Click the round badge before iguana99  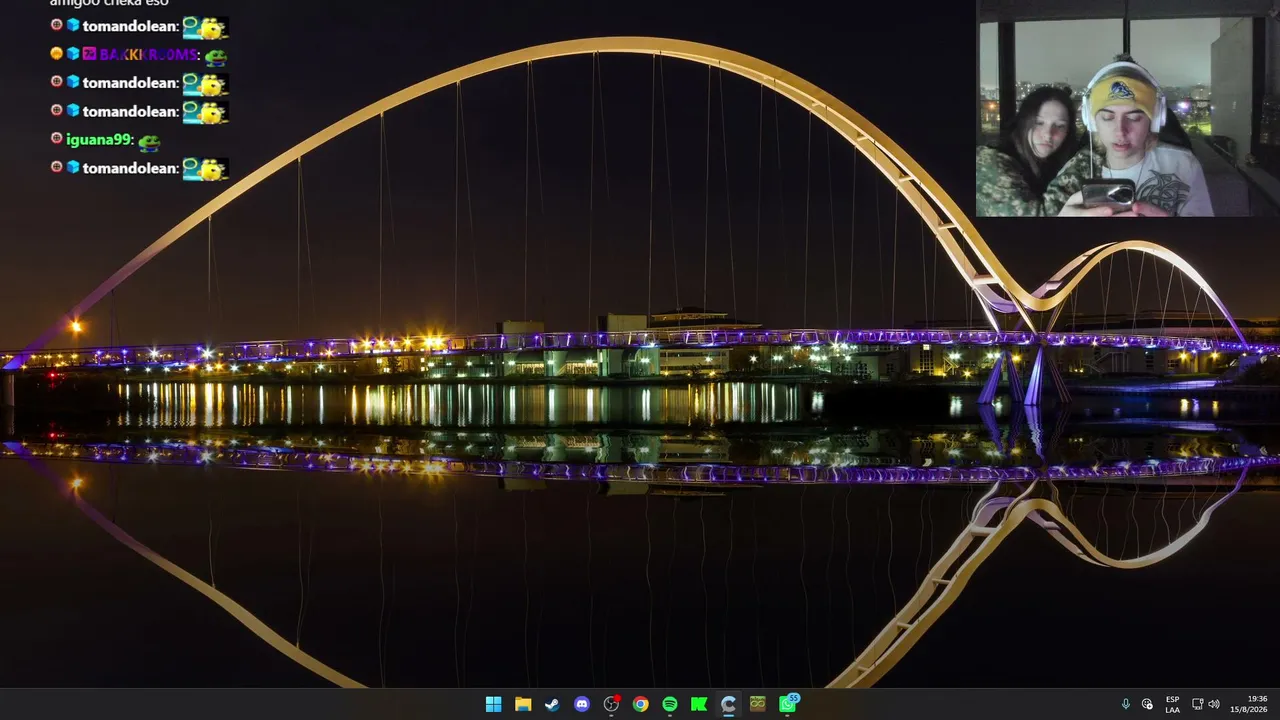pyautogui.click(x=56, y=139)
